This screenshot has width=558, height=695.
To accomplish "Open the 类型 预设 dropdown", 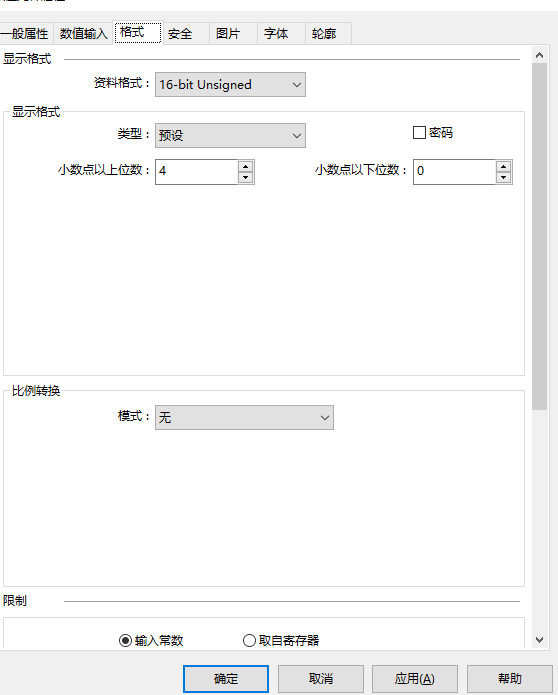I will pyautogui.click(x=230, y=135).
